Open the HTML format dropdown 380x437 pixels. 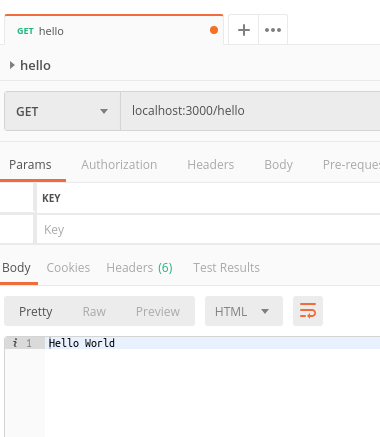(244, 311)
